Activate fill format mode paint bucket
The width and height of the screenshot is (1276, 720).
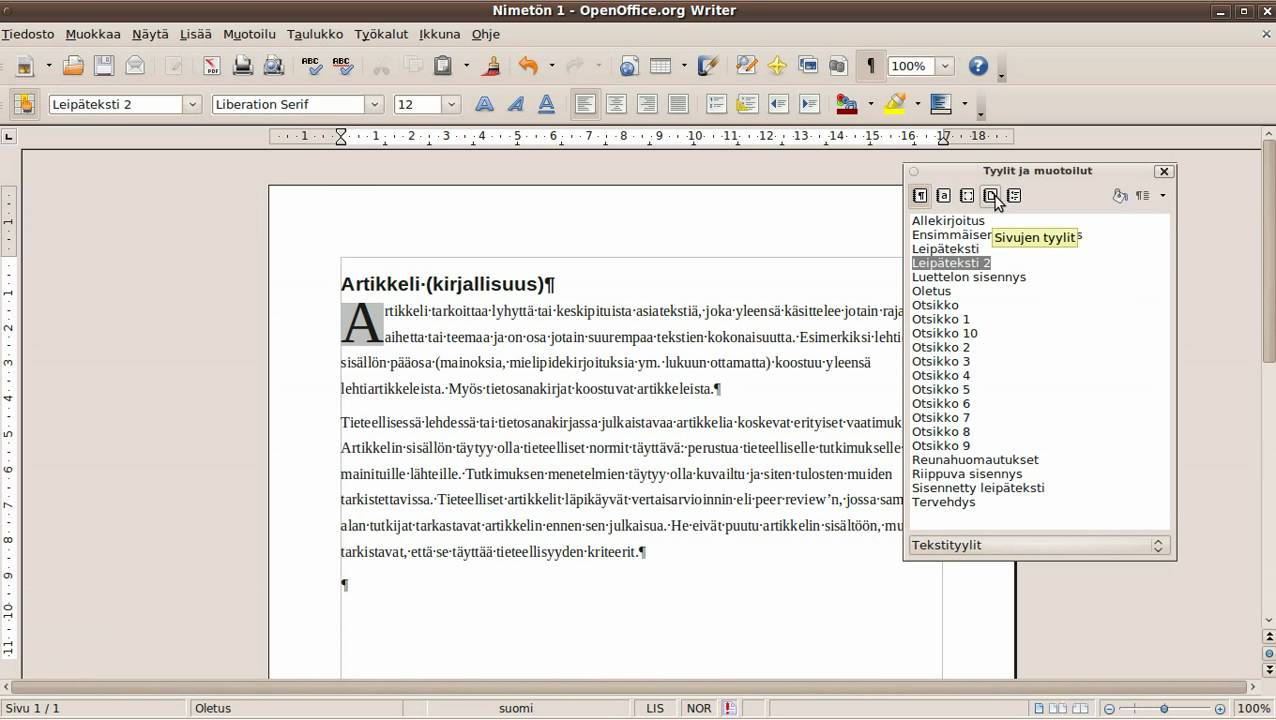1120,196
